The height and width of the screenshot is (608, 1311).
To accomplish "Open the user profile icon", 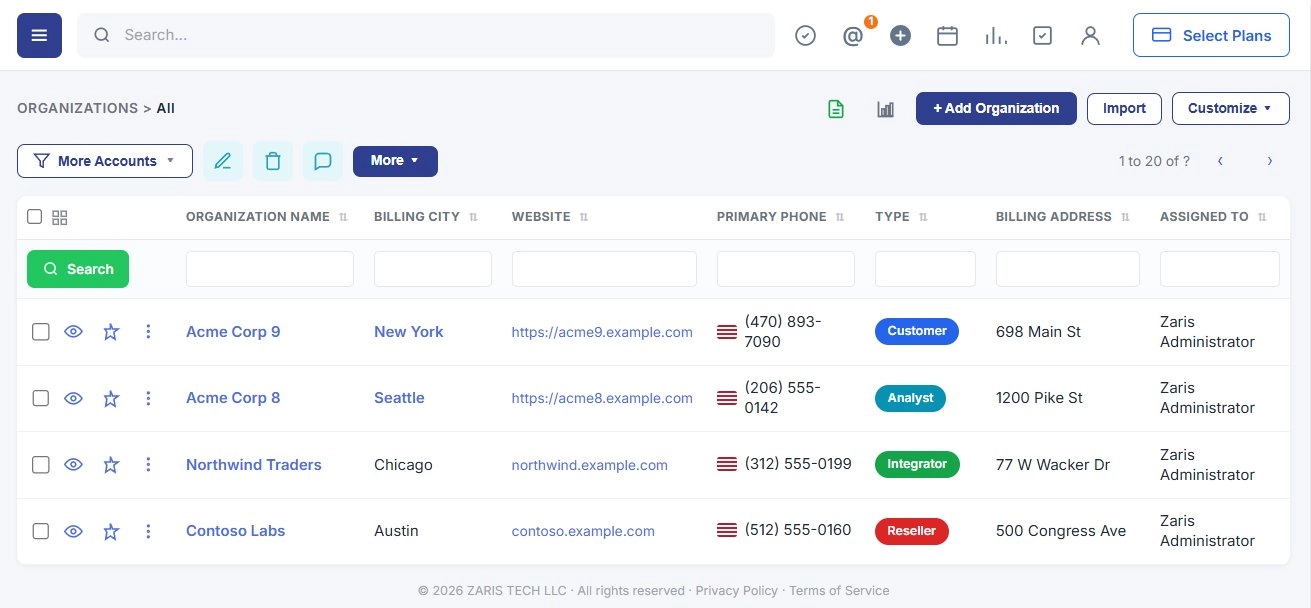I will point(1090,36).
